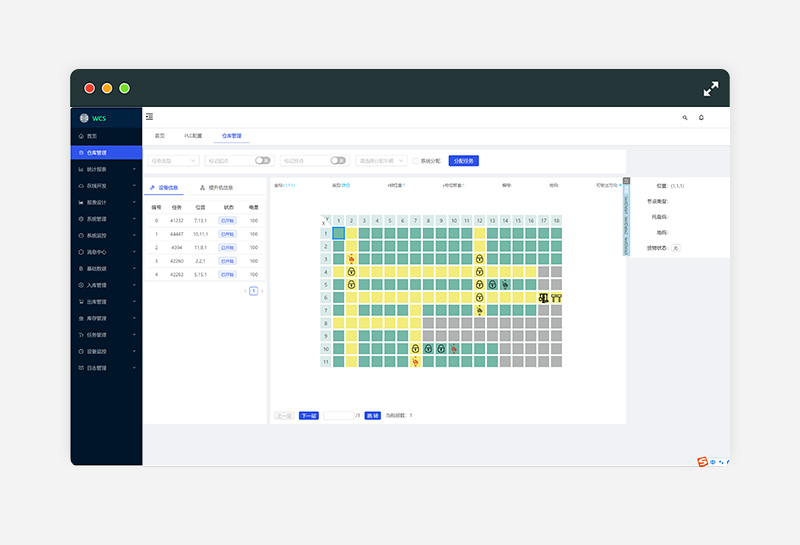Expand the 统计报表 sidebar menu
The width and height of the screenshot is (800, 545).
click(106, 169)
